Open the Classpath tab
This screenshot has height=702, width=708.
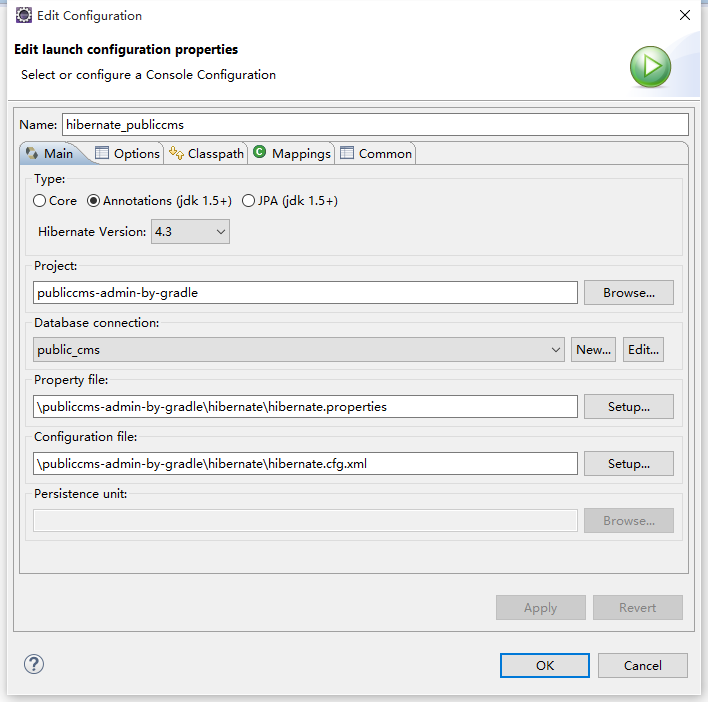click(206, 153)
